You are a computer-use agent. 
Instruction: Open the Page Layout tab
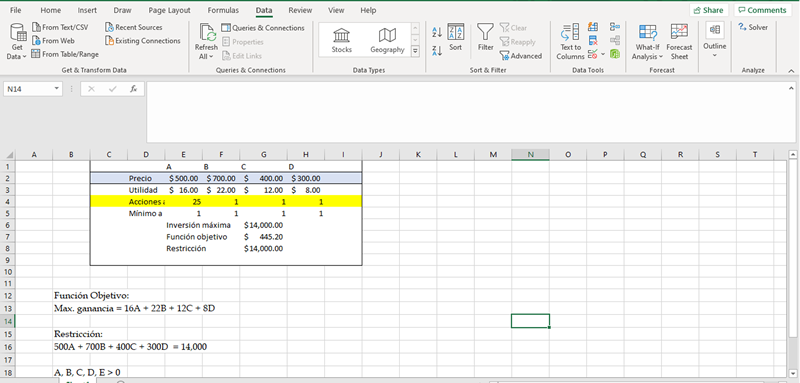click(x=169, y=10)
